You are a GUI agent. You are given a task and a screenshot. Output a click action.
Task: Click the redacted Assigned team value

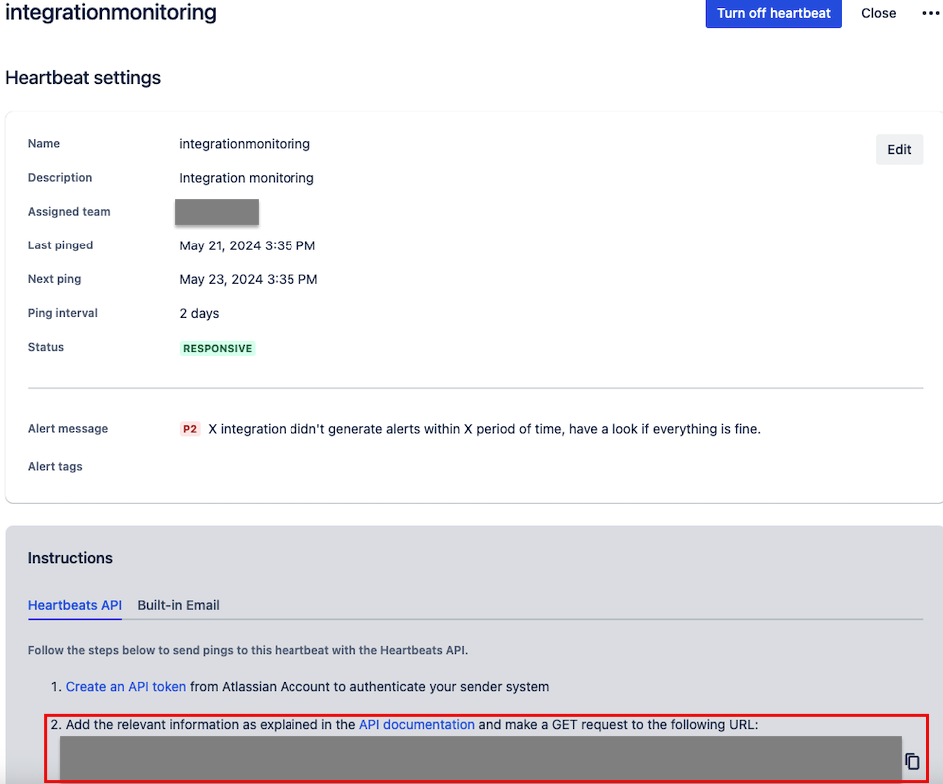[217, 212]
